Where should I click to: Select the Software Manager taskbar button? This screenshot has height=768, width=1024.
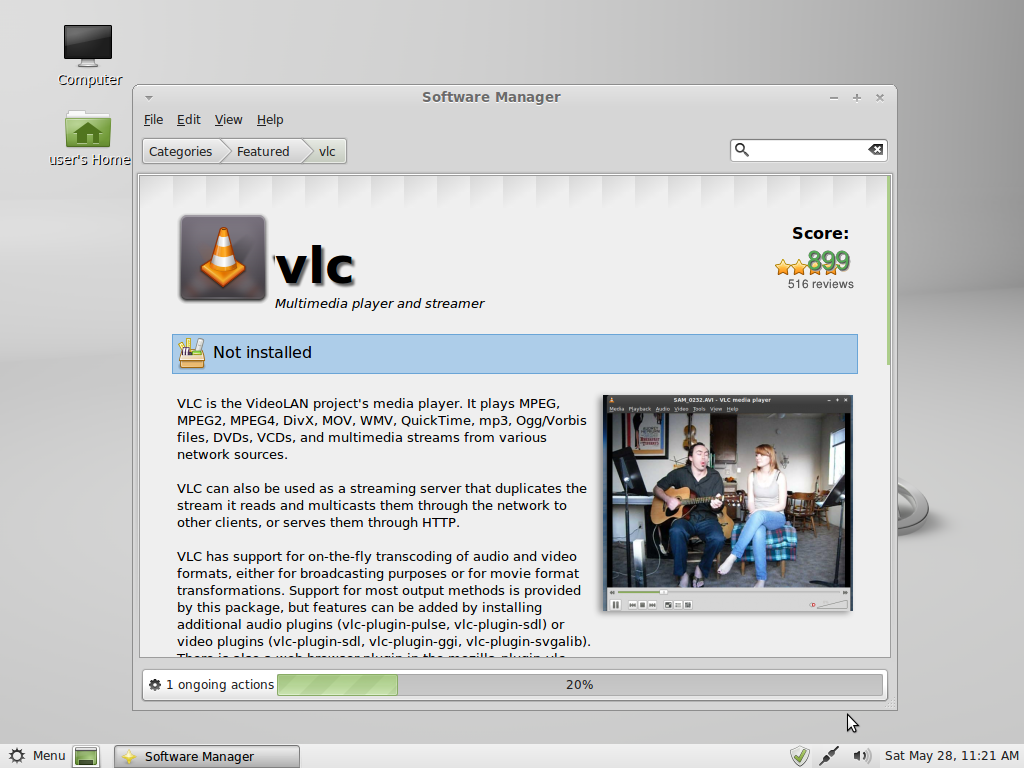point(207,756)
